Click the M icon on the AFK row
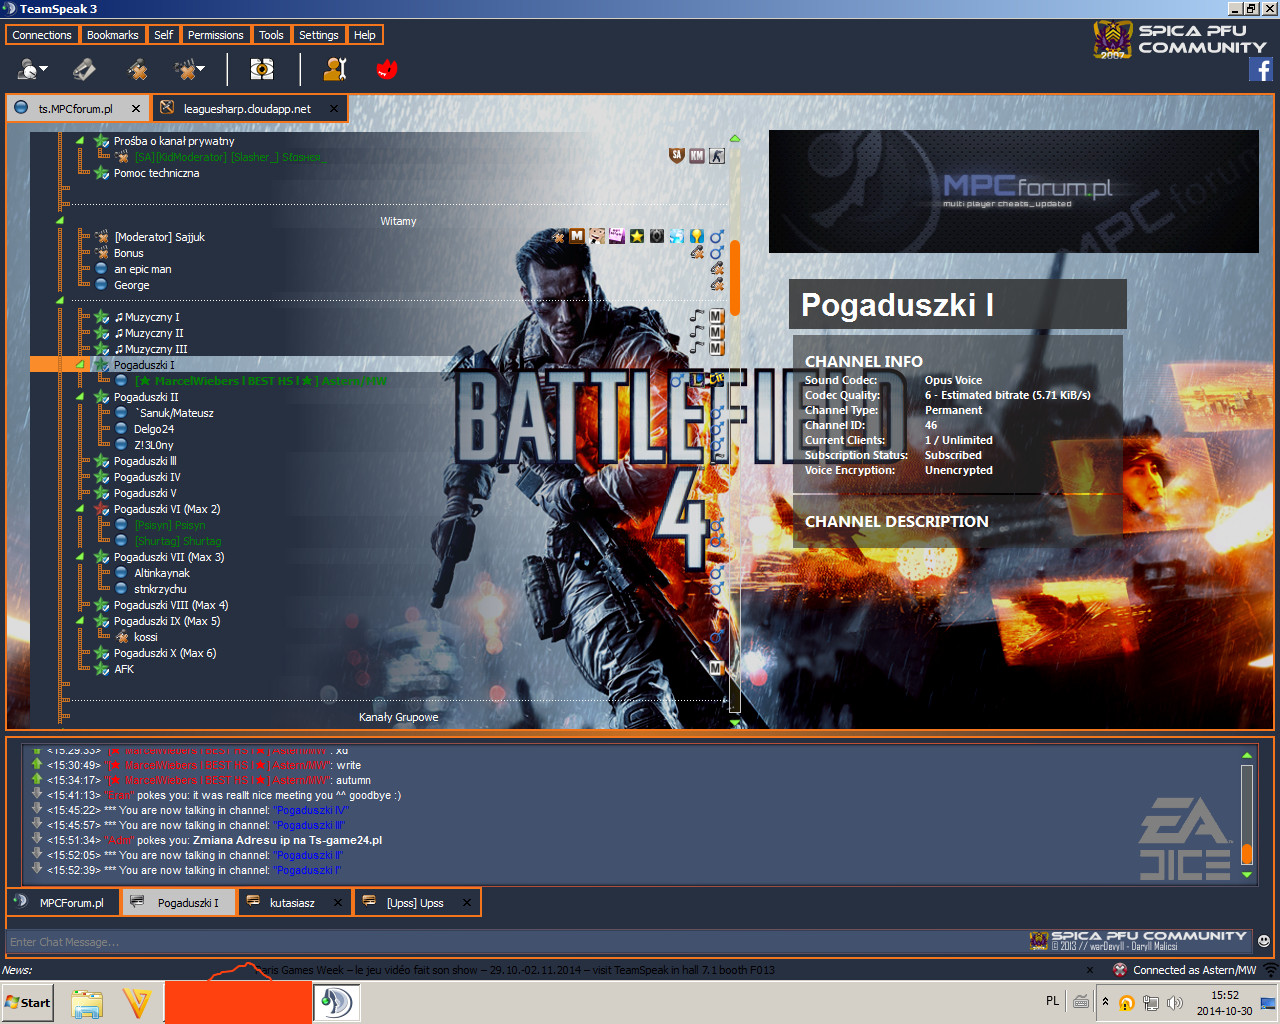The width and height of the screenshot is (1280, 1024). point(717,668)
